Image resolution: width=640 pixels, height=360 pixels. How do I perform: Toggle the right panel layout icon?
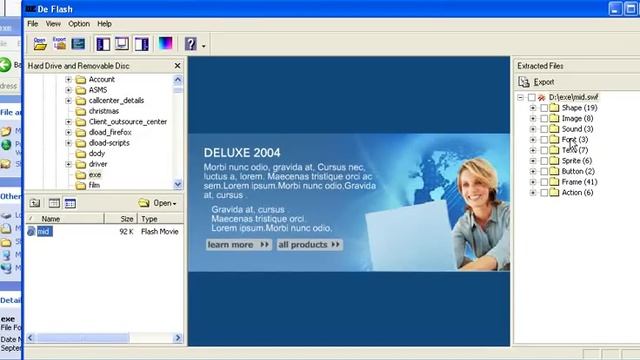point(142,44)
